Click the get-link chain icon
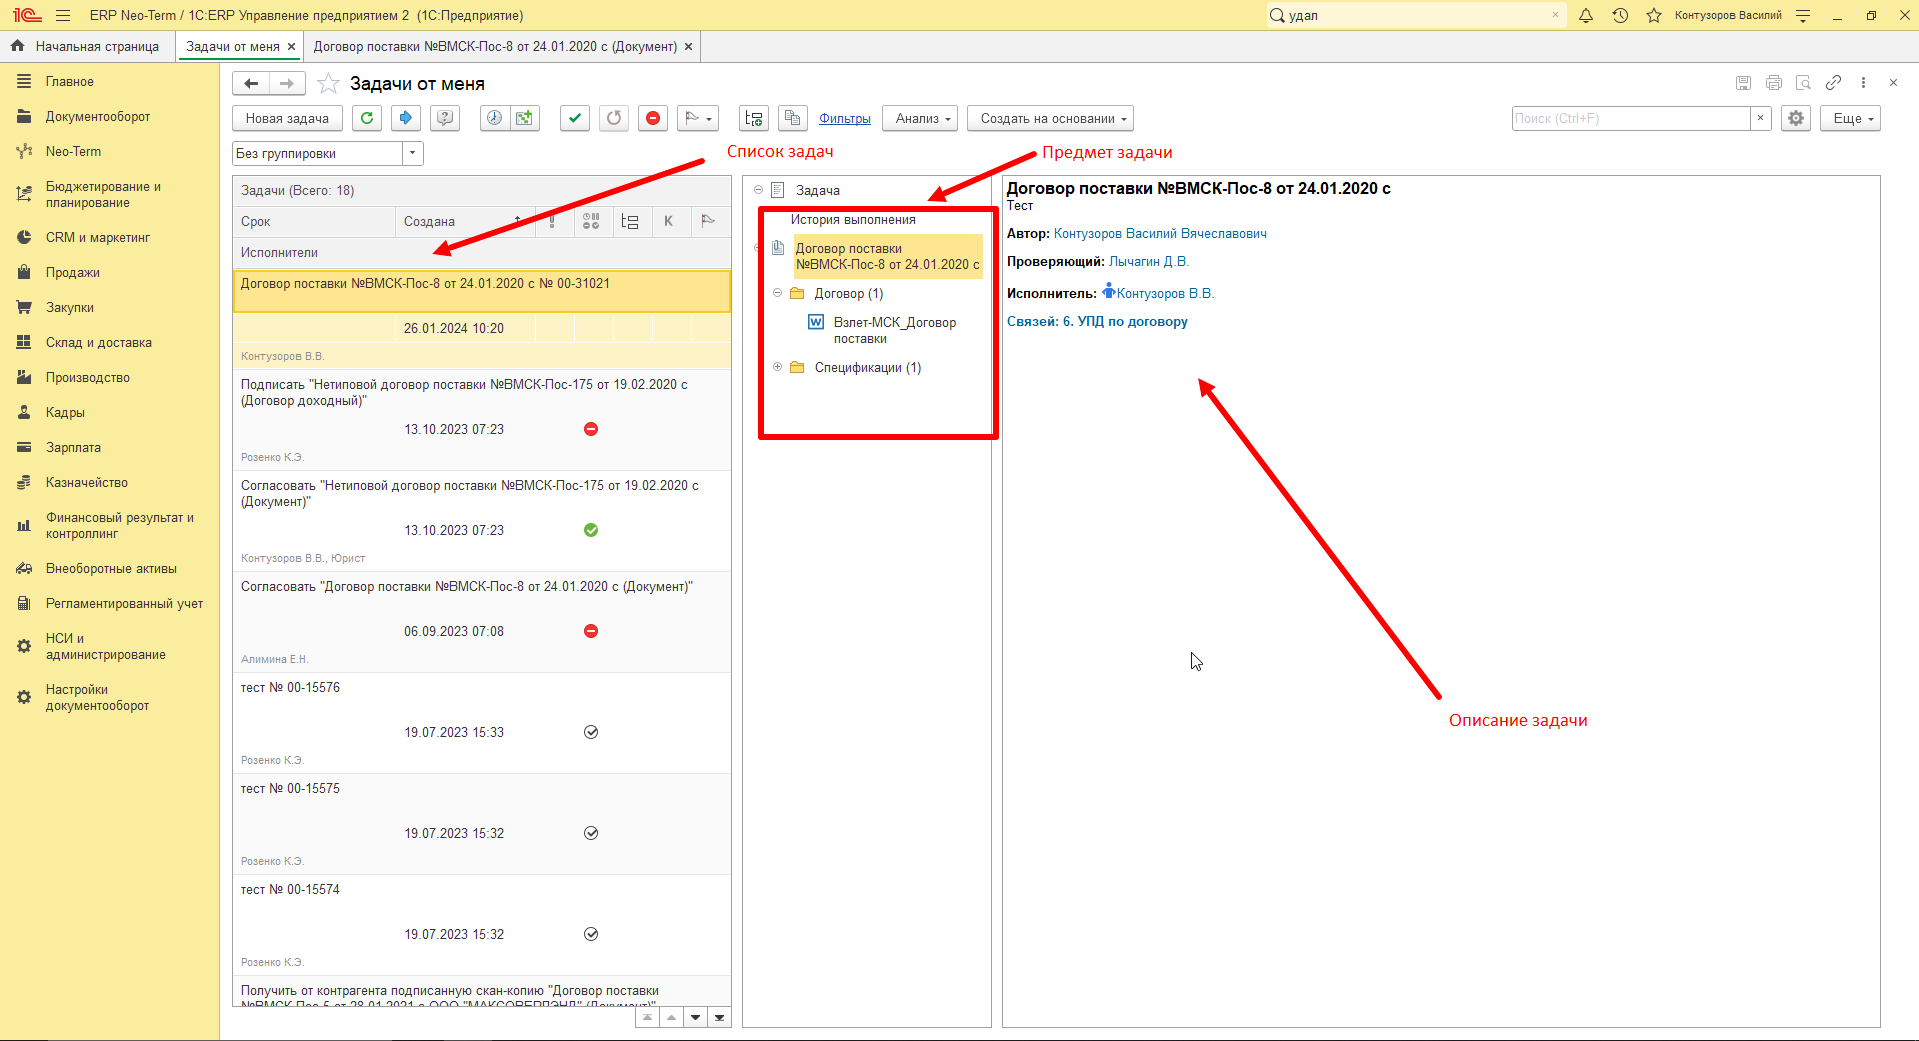Screen dimensions: 1919x1041 tap(1833, 83)
